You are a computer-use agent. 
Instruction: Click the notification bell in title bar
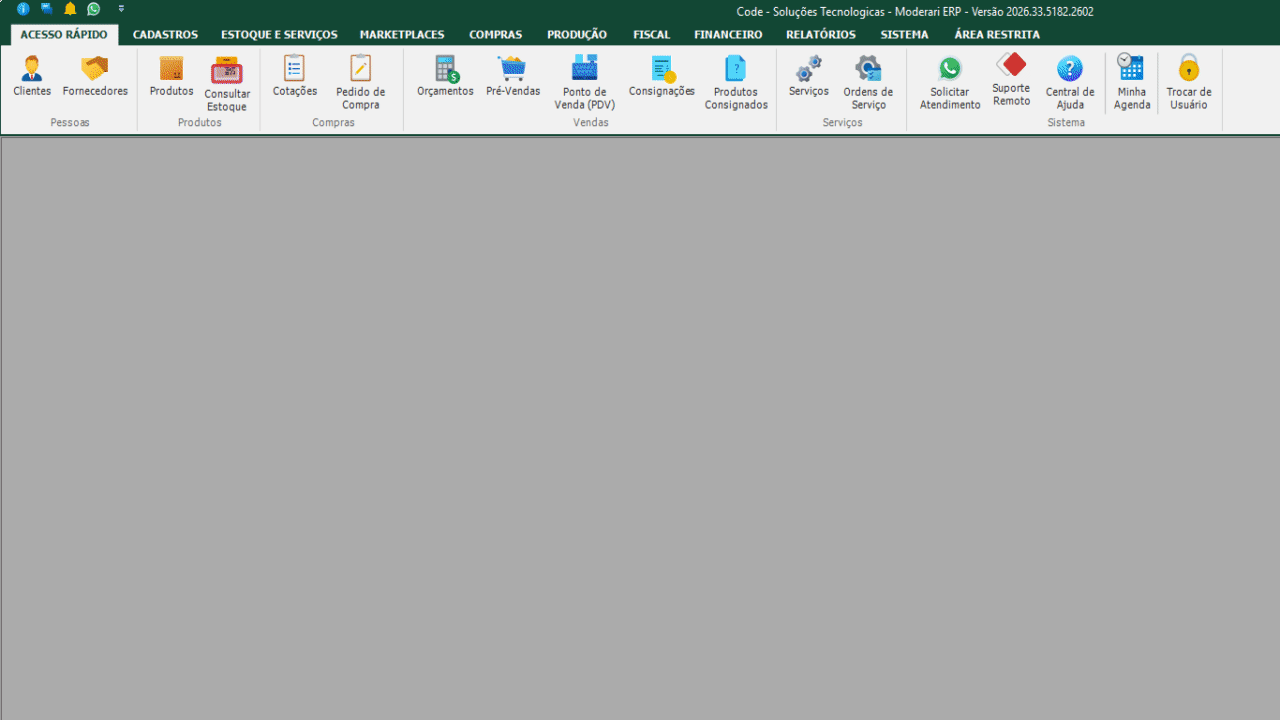coord(70,9)
